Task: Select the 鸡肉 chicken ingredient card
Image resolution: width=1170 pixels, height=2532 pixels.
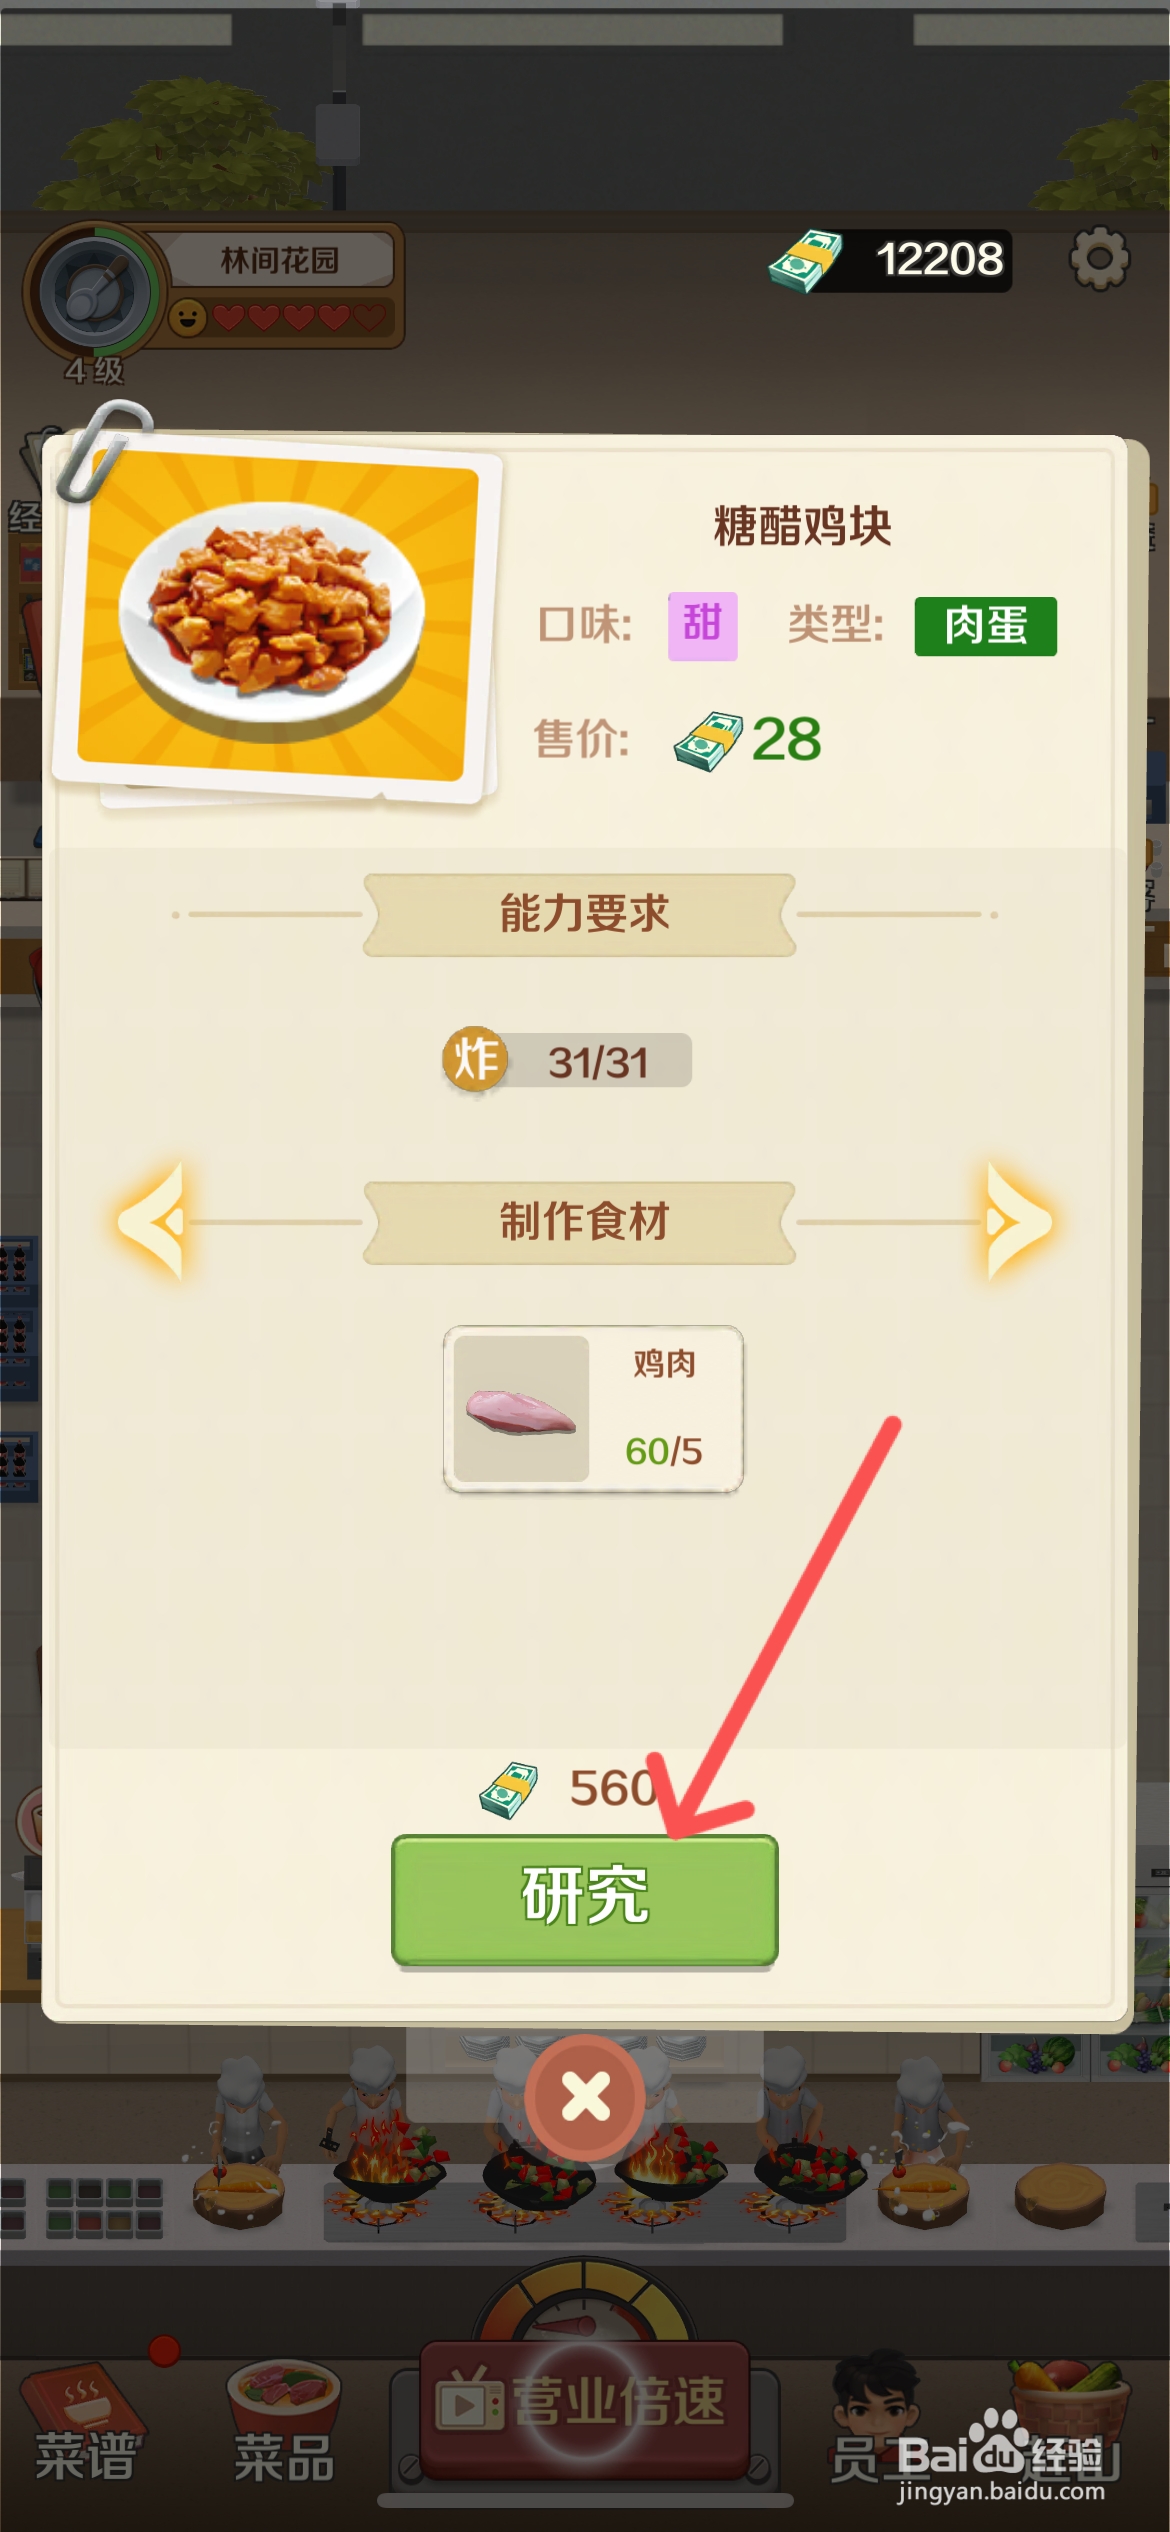Action: [593, 1409]
